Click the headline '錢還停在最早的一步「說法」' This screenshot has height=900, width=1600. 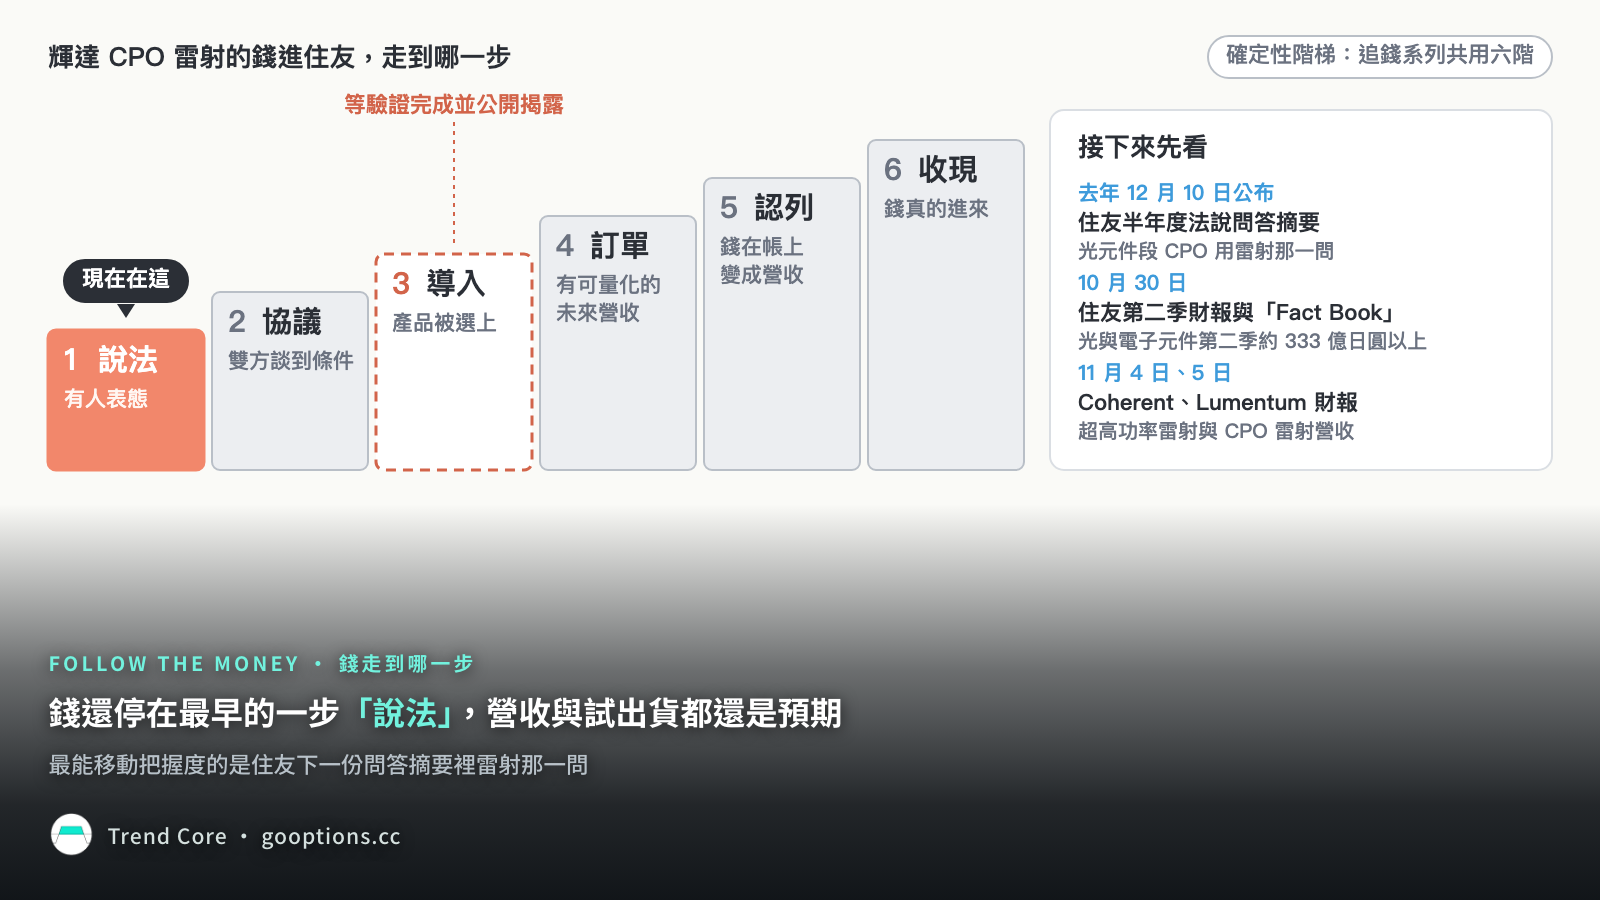pos(252,713)
